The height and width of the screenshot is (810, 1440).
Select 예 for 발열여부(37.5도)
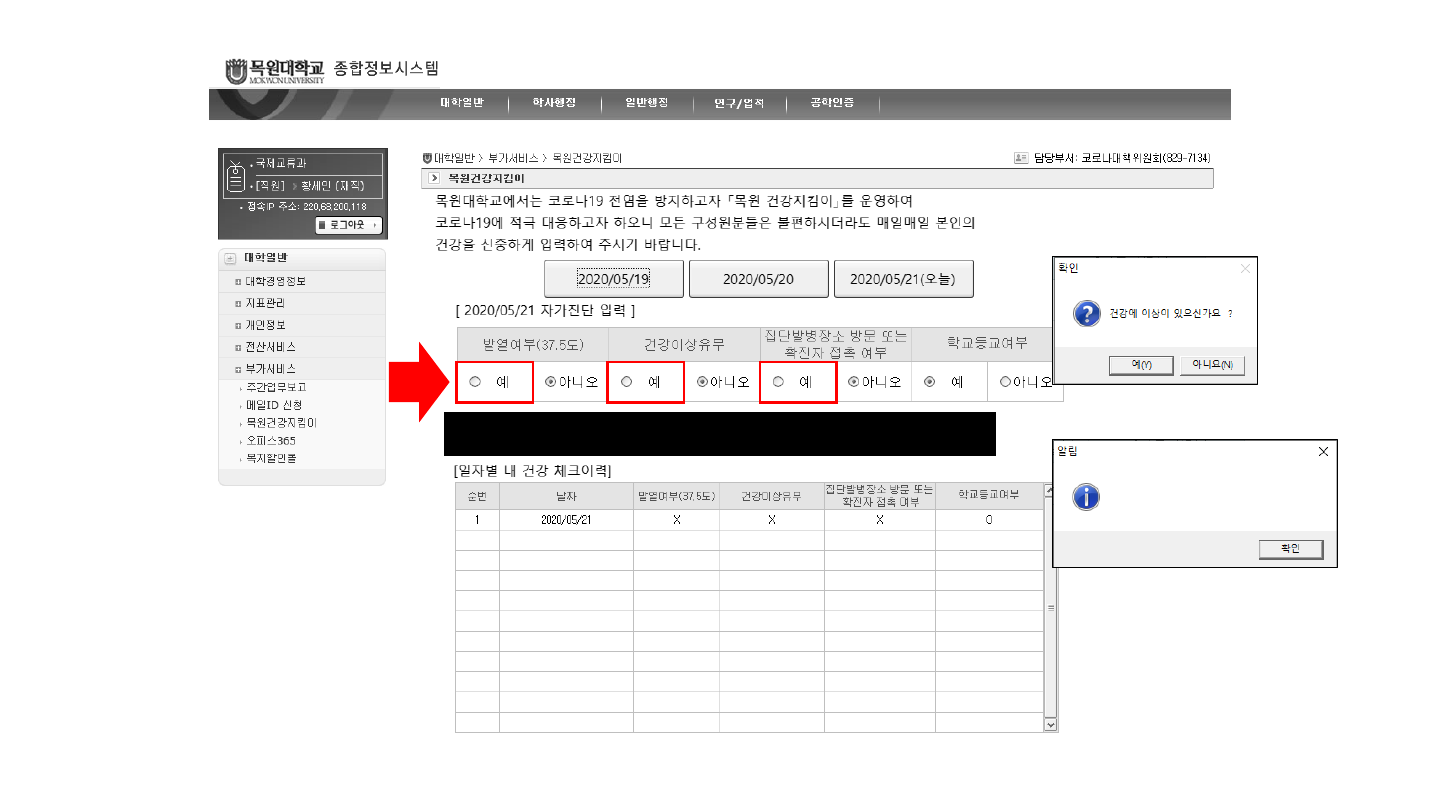coord(475,382)
